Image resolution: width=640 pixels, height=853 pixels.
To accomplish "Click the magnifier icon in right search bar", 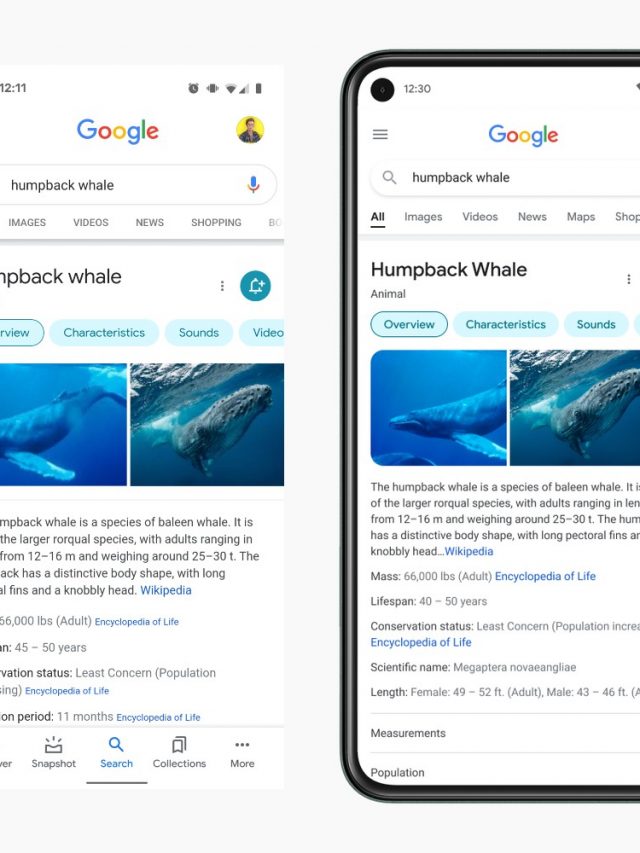I will pyautogui.click(x=389, y=177).
